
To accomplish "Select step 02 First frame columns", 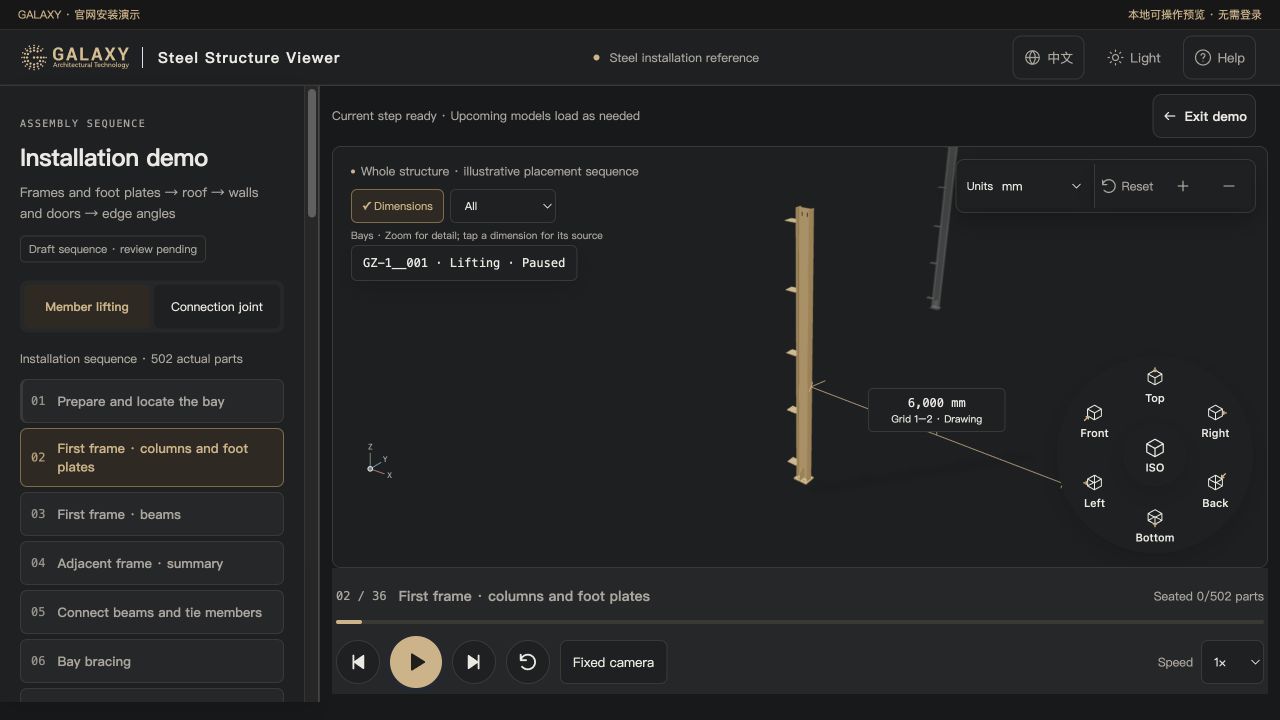I will pos(152,458).
